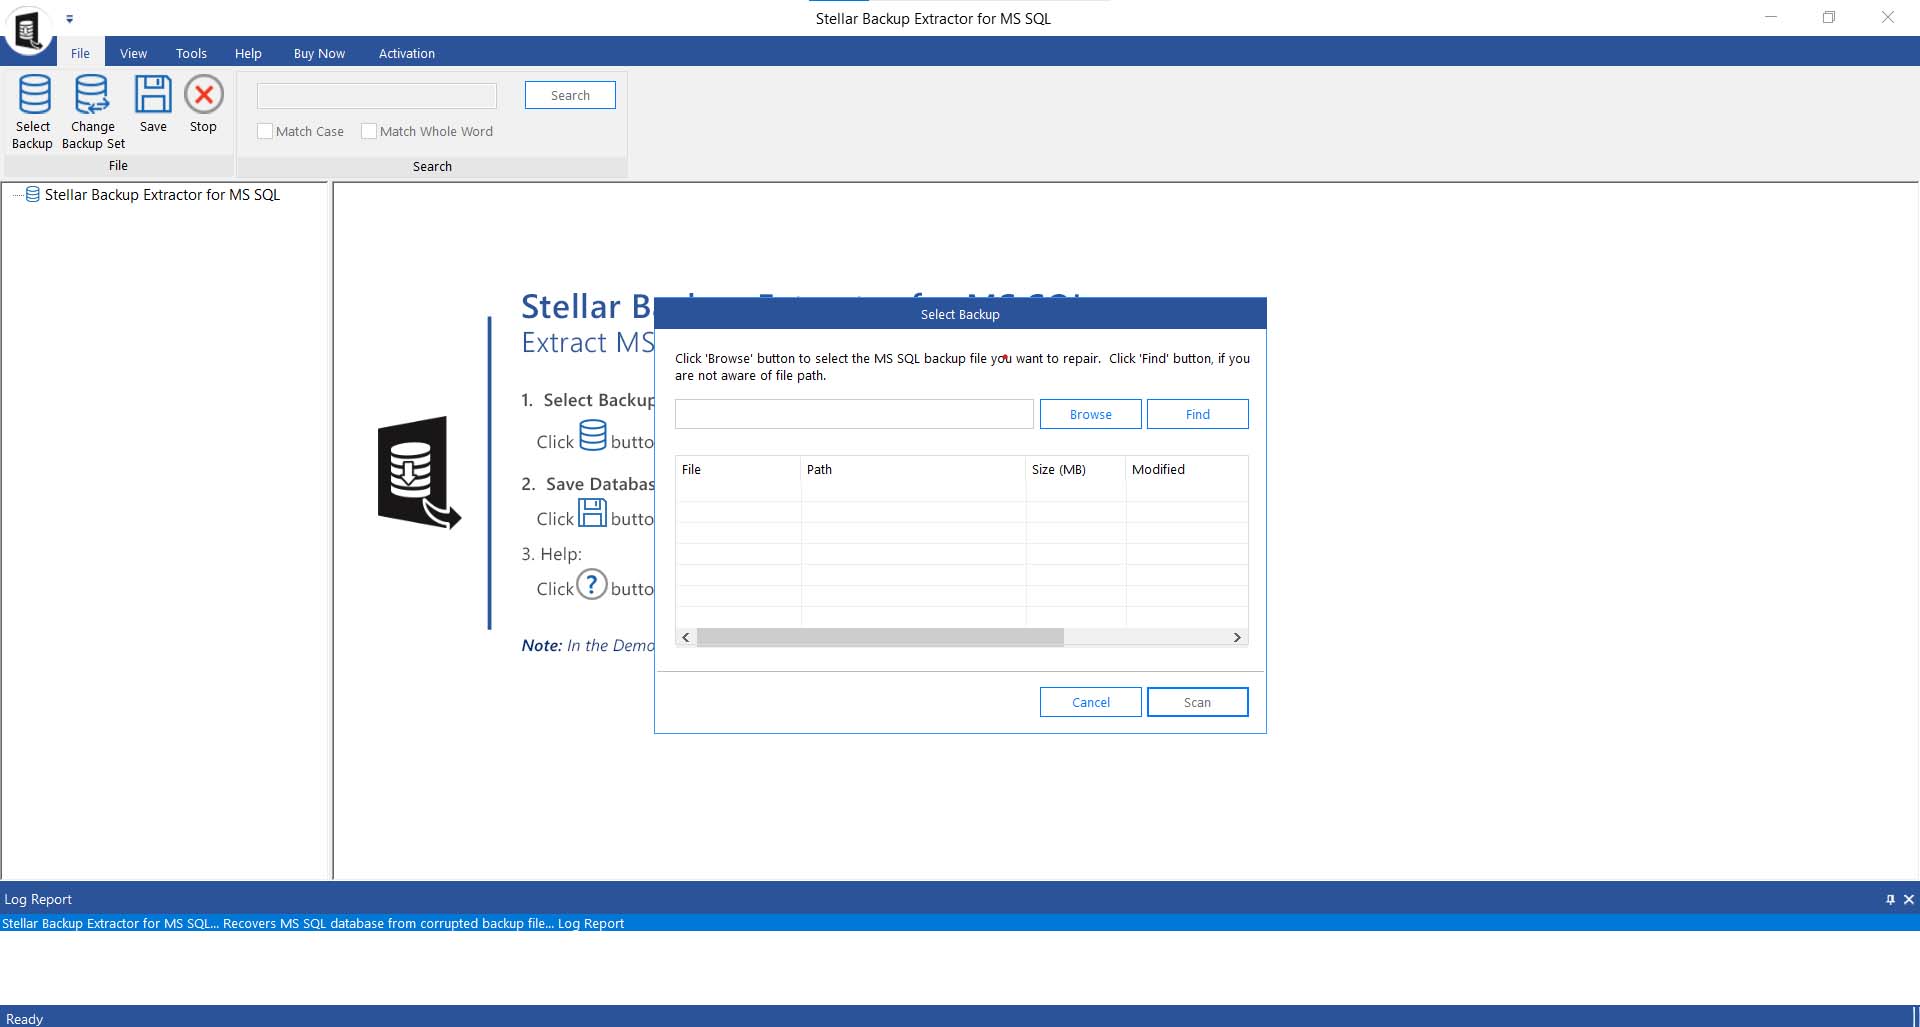This screenshot has height=1027, width=1920.
Task: Open the Activation tab
Action: coord(406,53)
